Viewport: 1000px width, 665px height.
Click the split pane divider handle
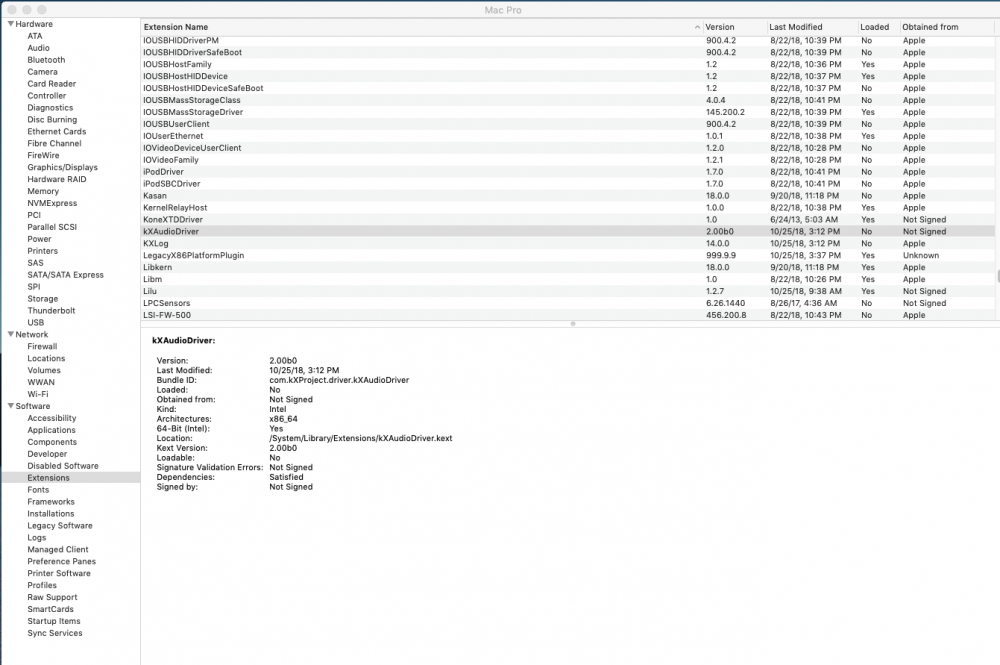(572, 324)
